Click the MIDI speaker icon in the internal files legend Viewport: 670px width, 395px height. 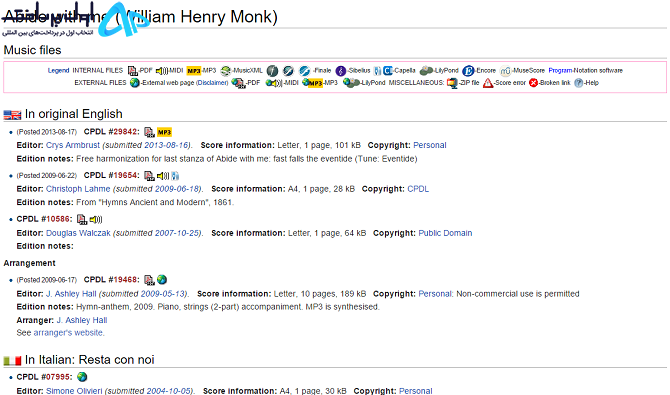click(162, 71)
